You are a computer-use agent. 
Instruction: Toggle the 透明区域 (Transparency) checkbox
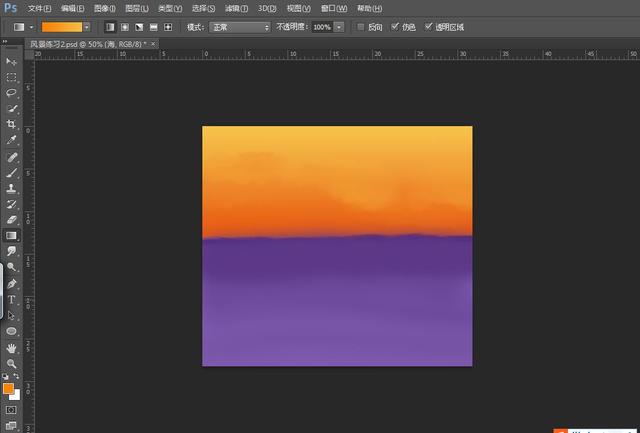[429, 26]
